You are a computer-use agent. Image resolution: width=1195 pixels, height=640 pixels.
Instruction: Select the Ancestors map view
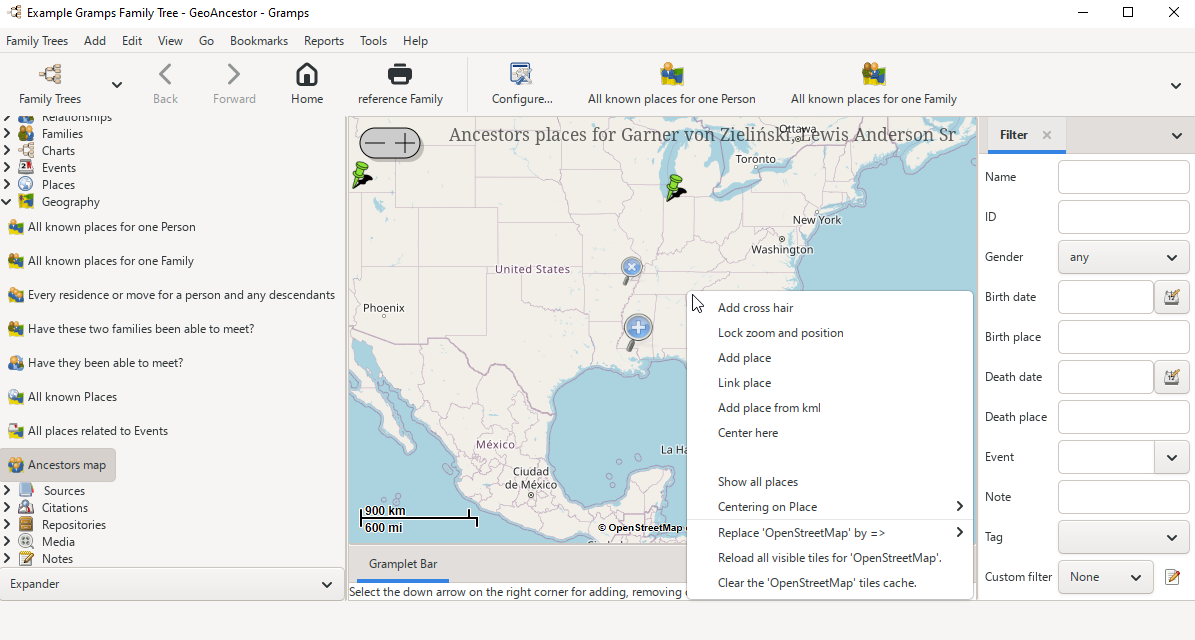click(x=58, y=465)
